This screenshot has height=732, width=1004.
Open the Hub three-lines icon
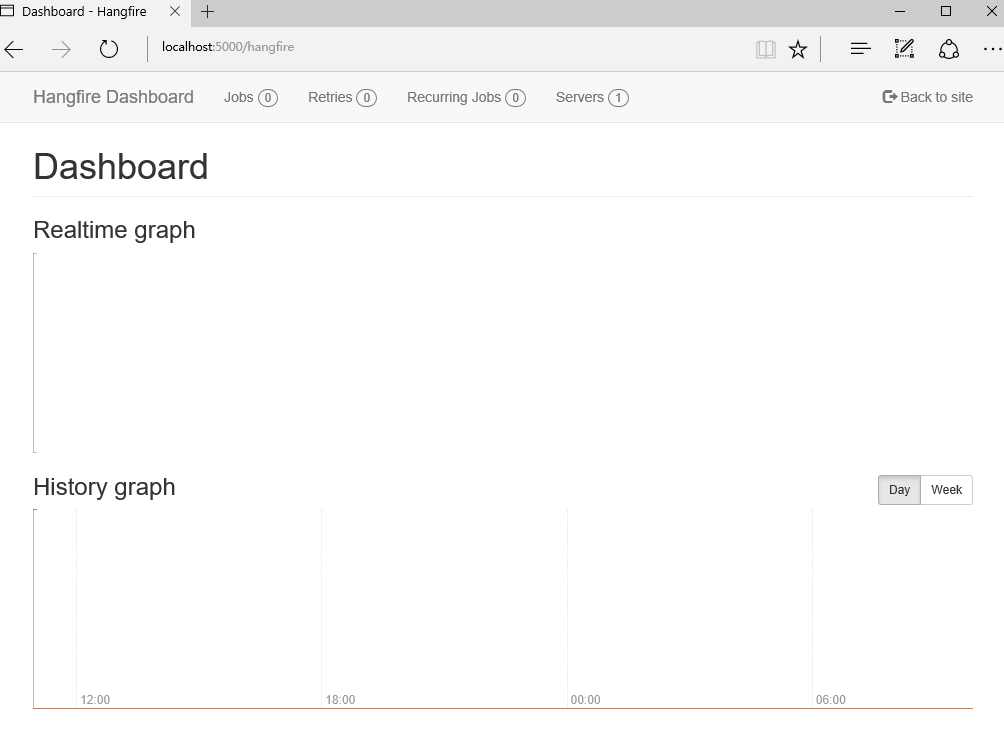(x=861, y=49)
